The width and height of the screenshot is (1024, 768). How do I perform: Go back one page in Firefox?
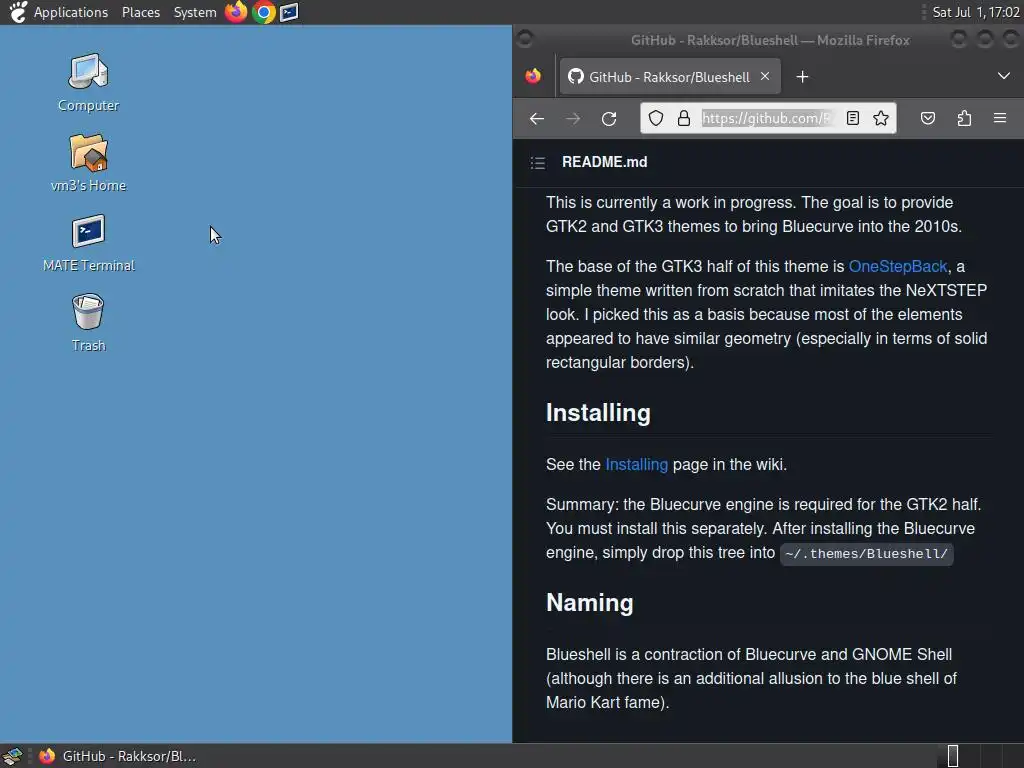coord(537,118)
